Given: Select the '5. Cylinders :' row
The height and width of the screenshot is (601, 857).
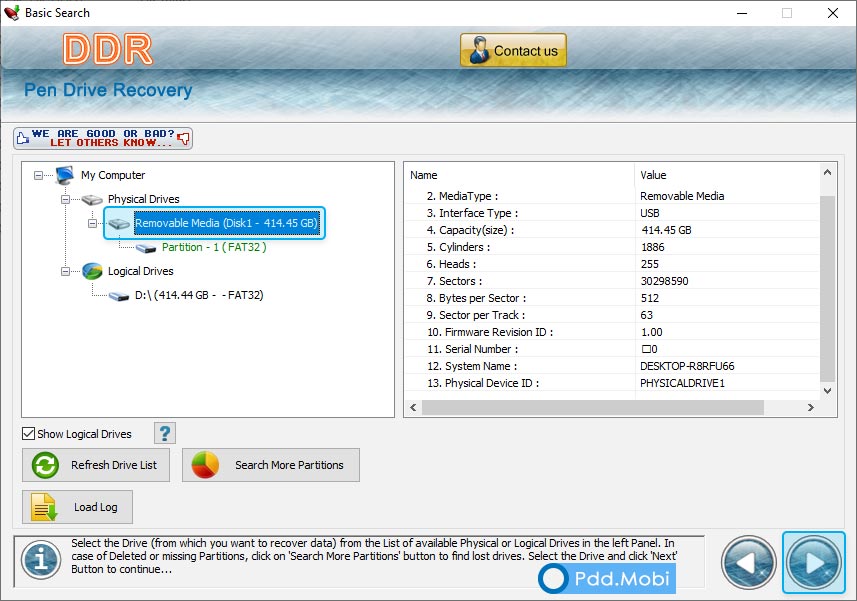Looking at the screenshot, I should (x=612, y=247).
